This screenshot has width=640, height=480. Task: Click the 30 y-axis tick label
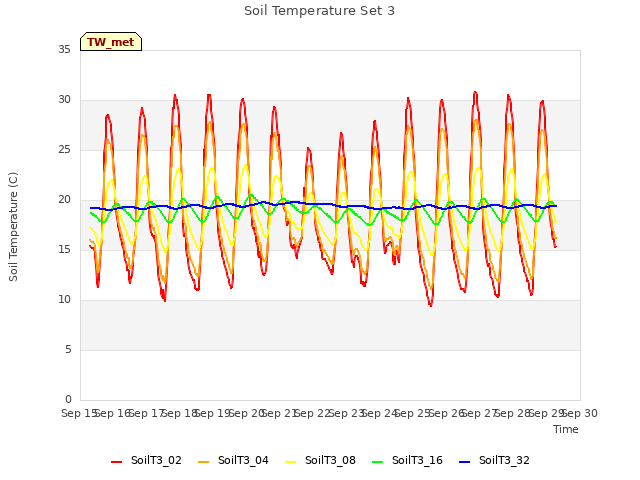tap(64, 100)
